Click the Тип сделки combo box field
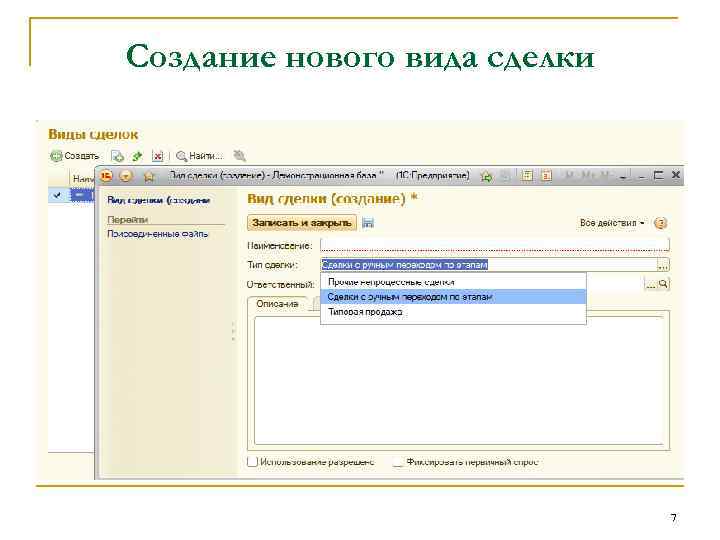The width and height of the screenshot is (720, 540). (489, 264)
